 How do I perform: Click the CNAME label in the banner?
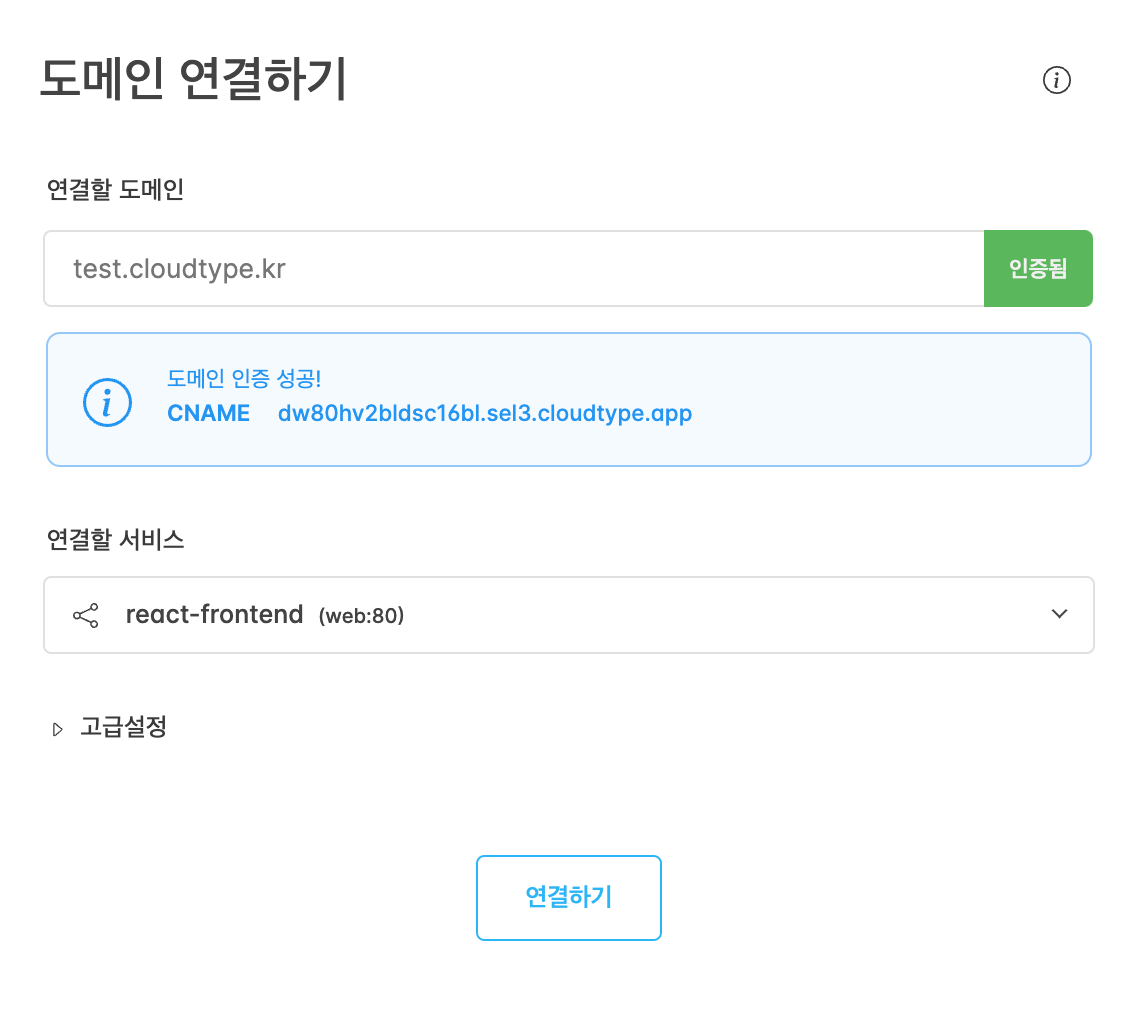(x=208, y=413)
